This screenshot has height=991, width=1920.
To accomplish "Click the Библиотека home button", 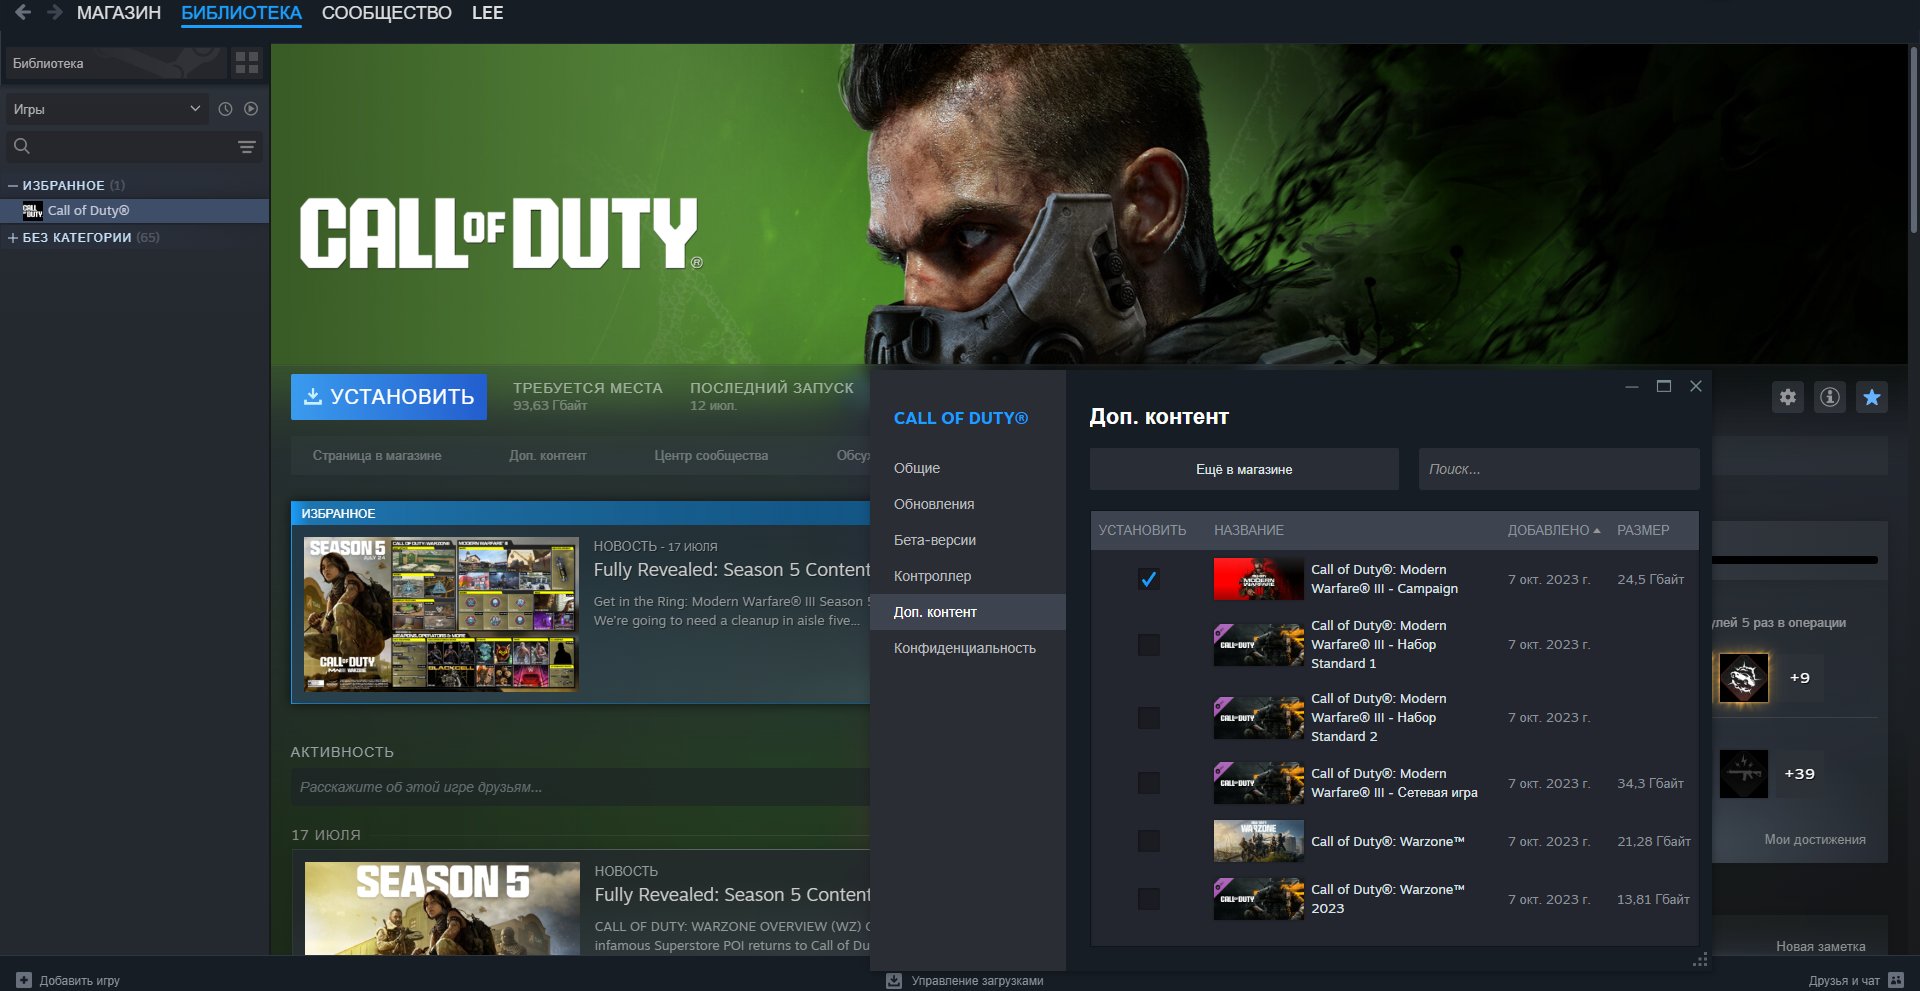I will point(116,63).
